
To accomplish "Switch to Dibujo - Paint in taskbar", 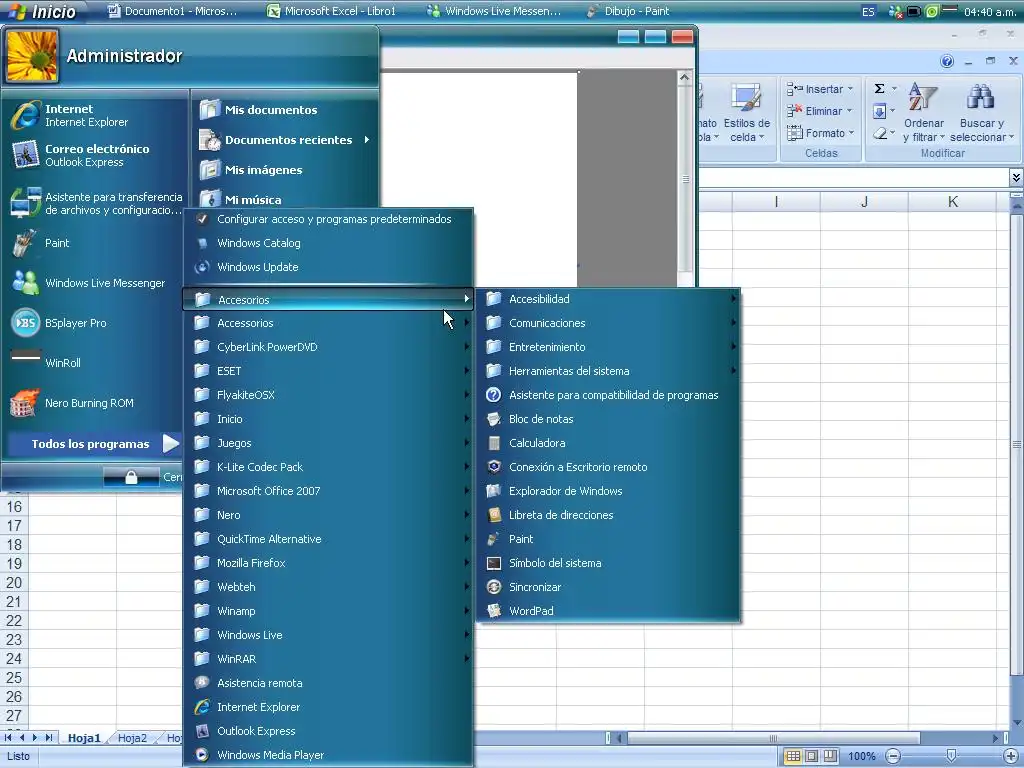I will pos(630,11).
